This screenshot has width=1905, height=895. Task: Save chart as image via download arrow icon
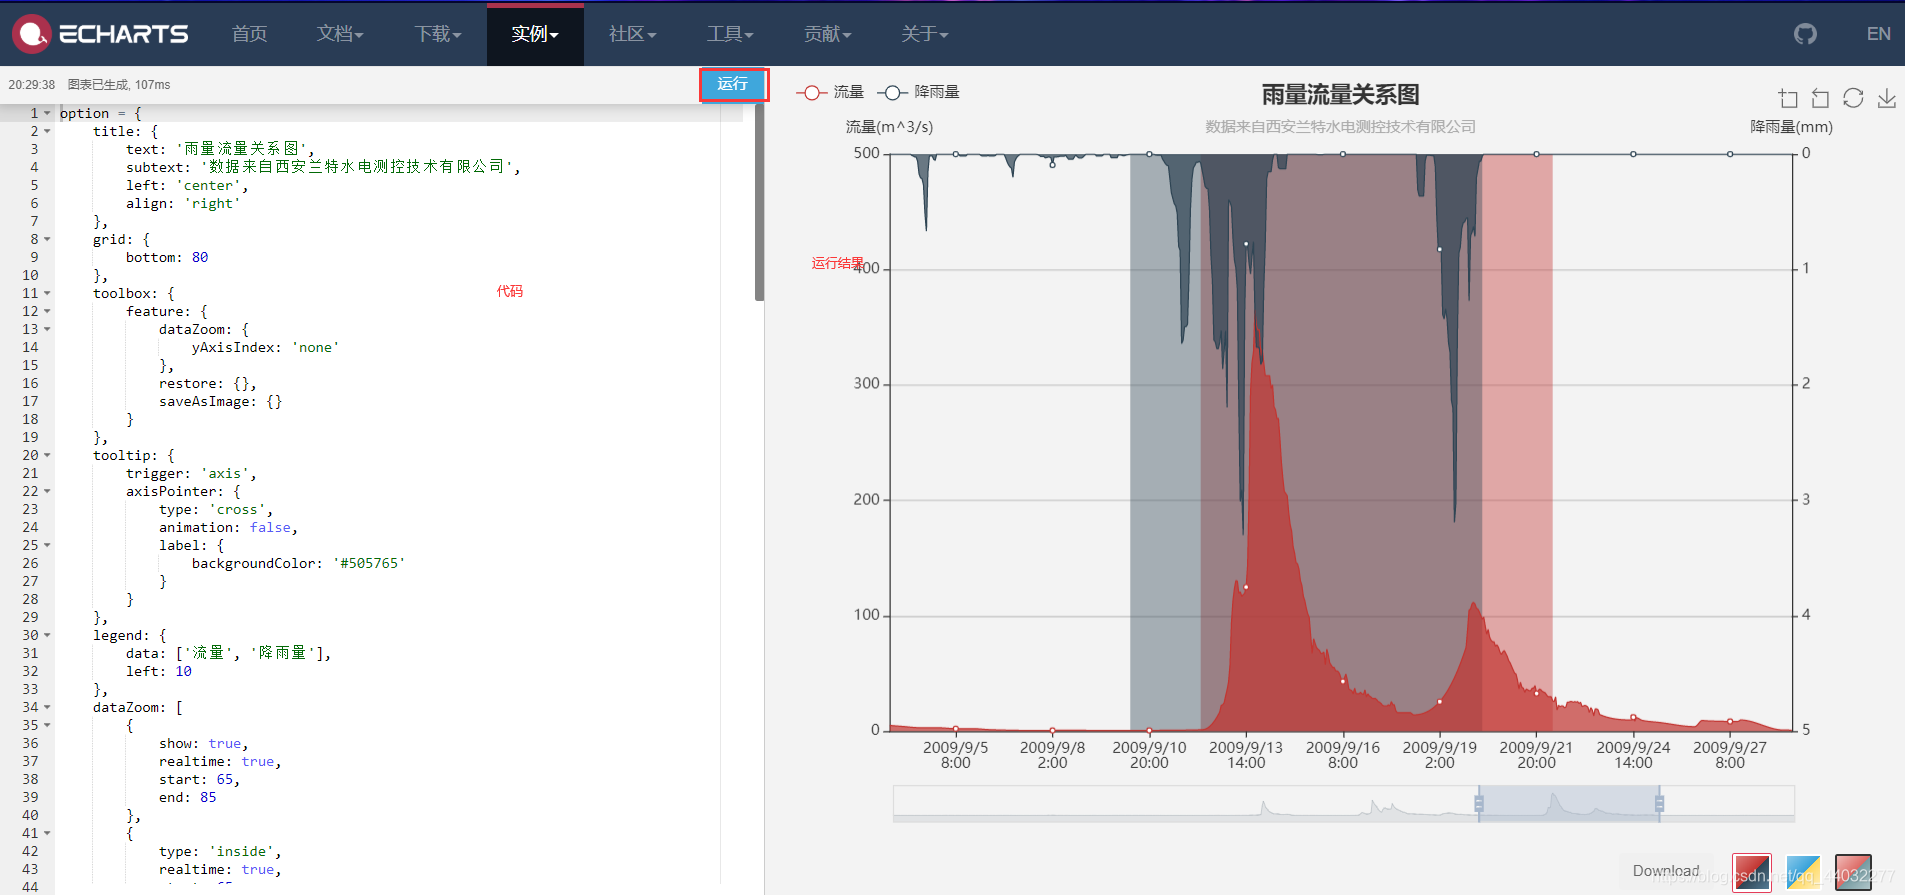tap(1886, 98)
